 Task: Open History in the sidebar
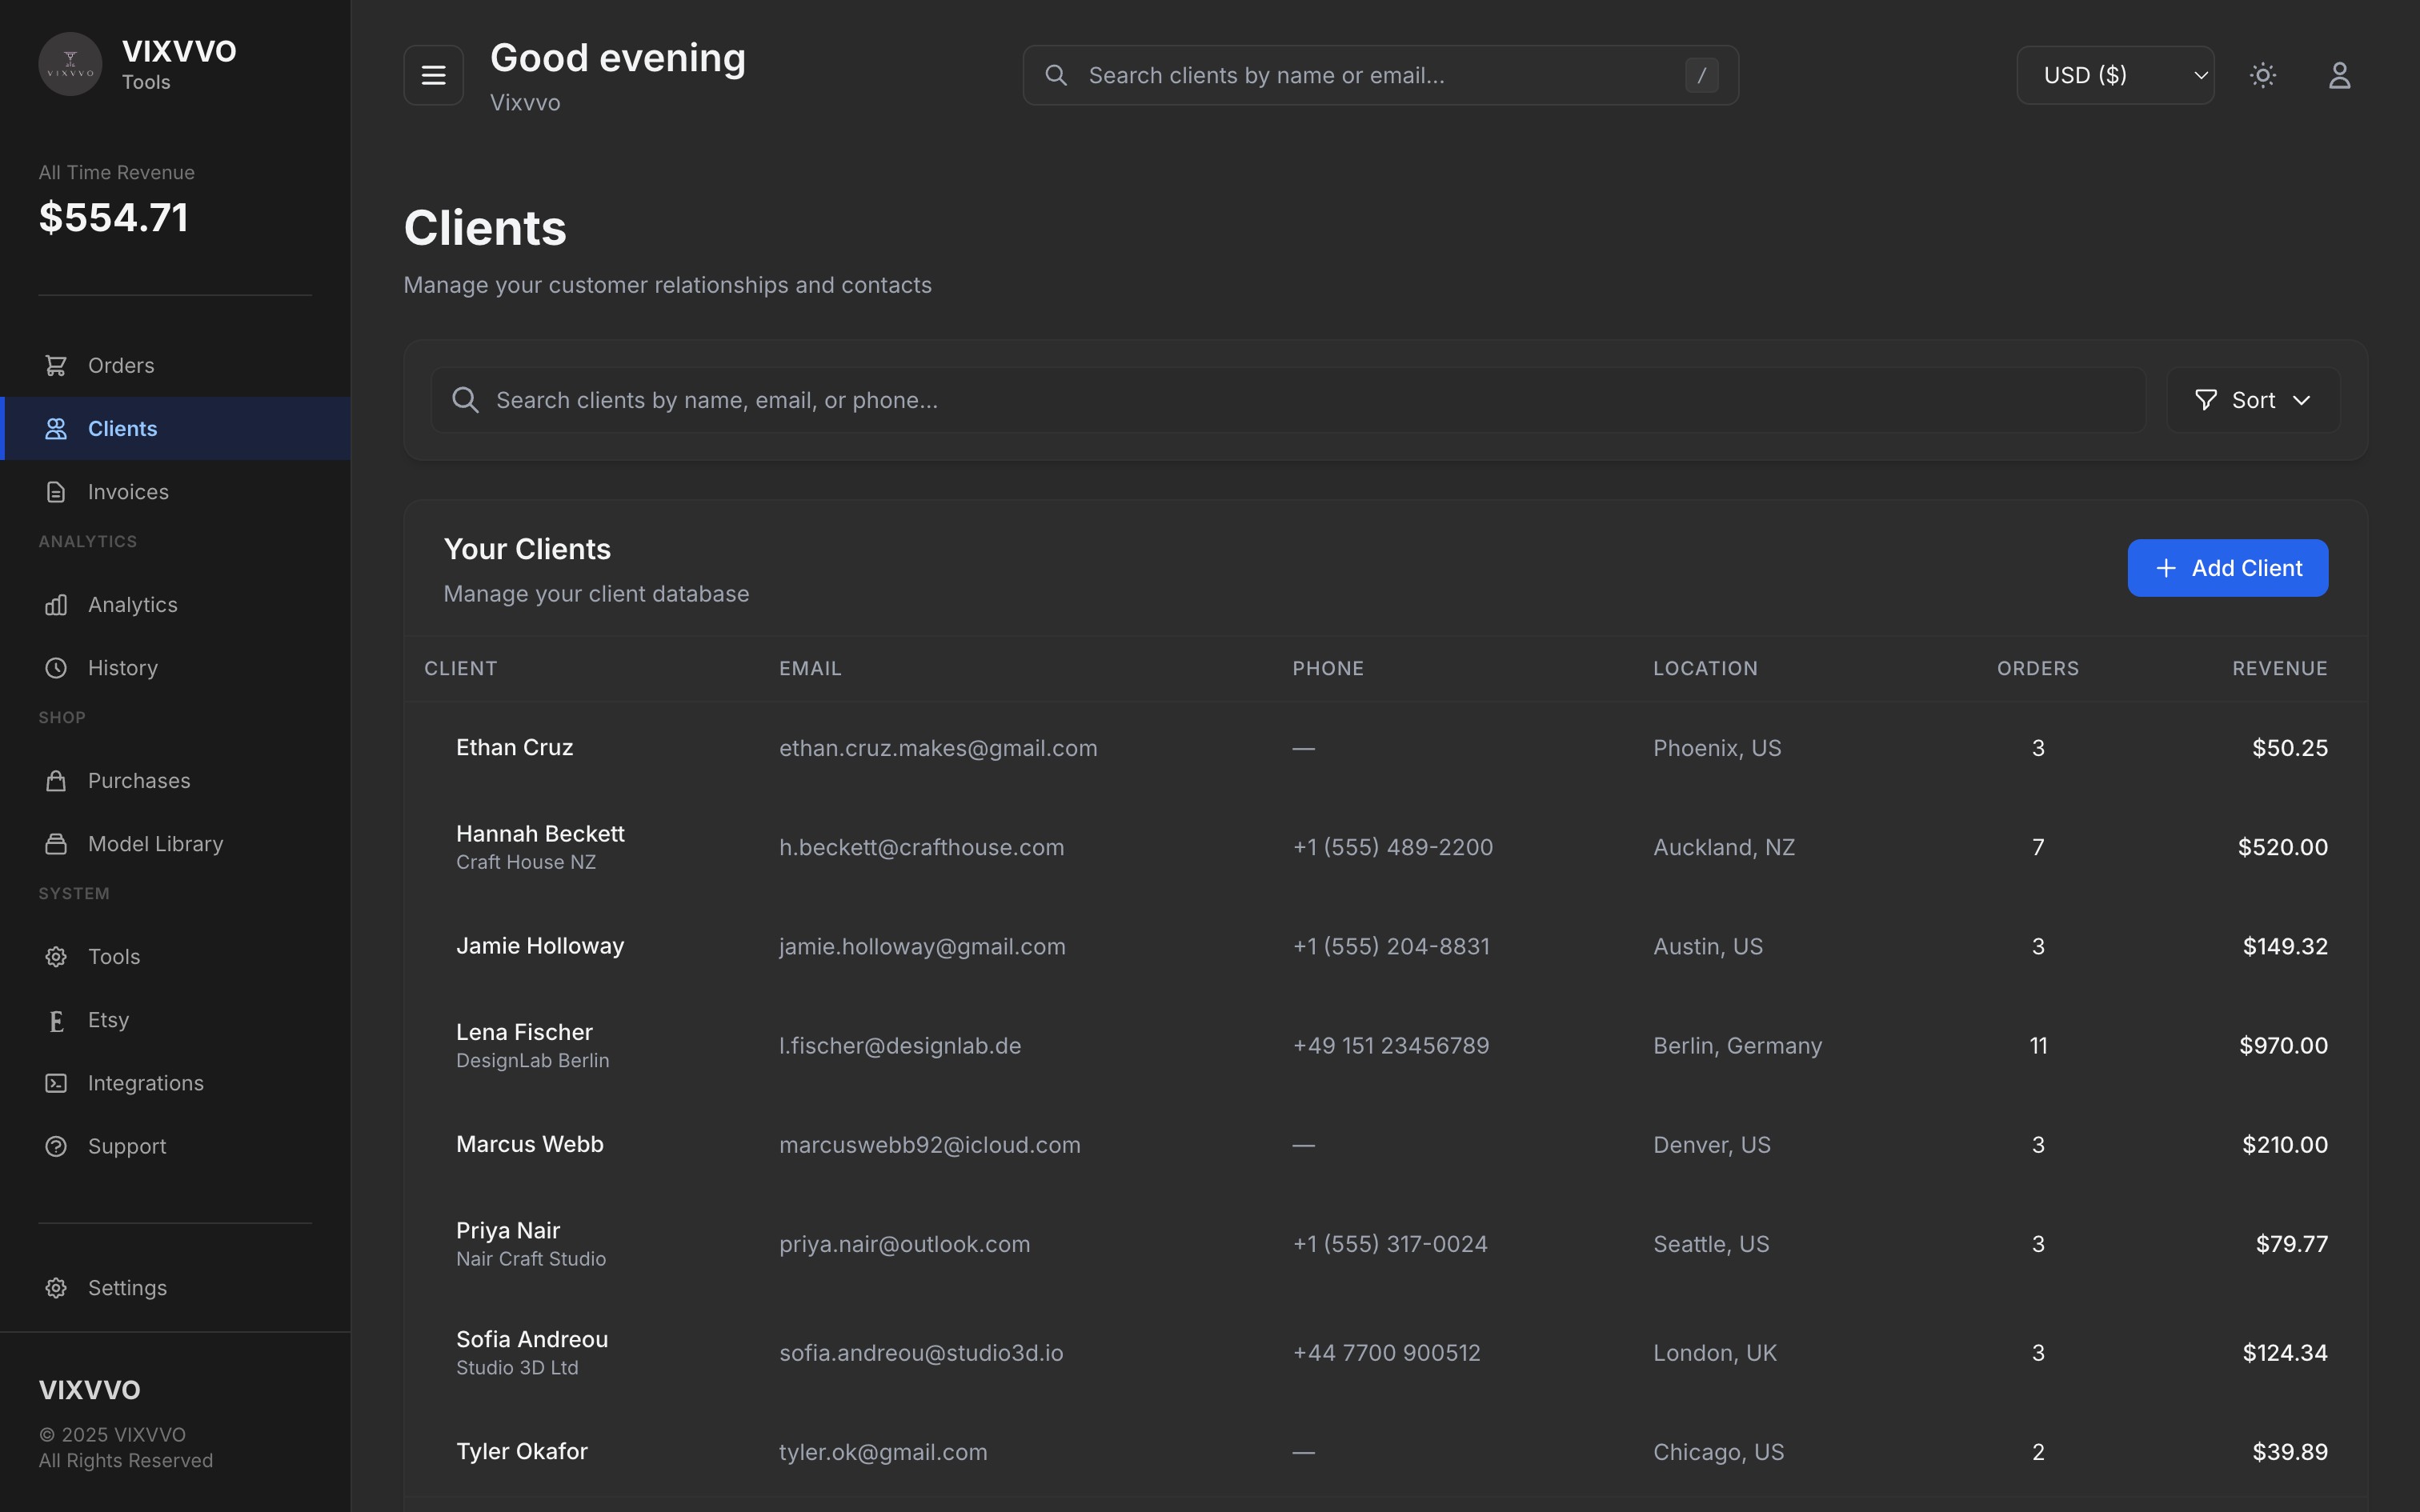[122, 668]
